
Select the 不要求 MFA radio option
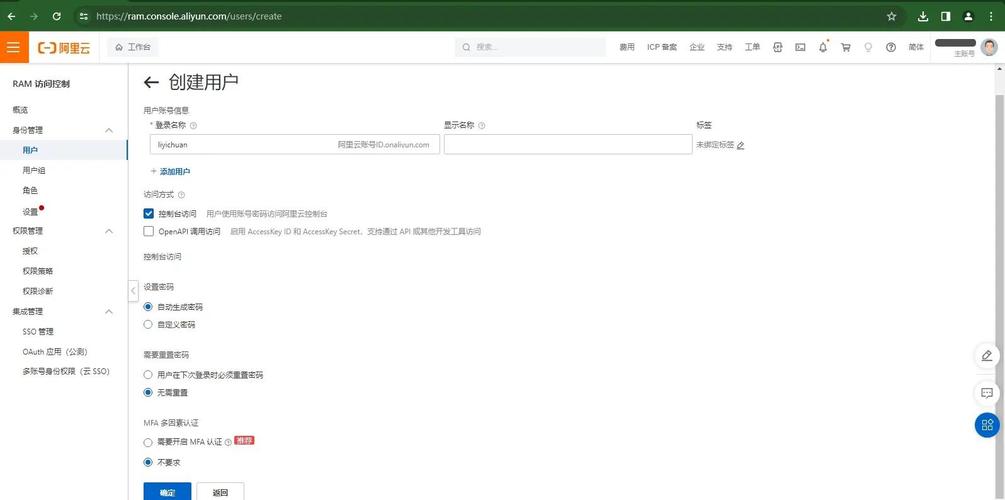(149, 462)
